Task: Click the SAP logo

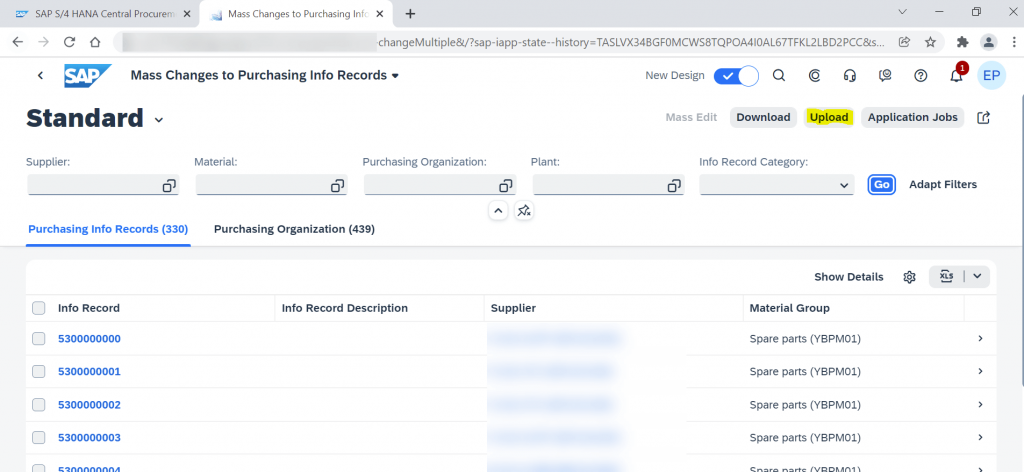Action: click(x=88, y=76)
